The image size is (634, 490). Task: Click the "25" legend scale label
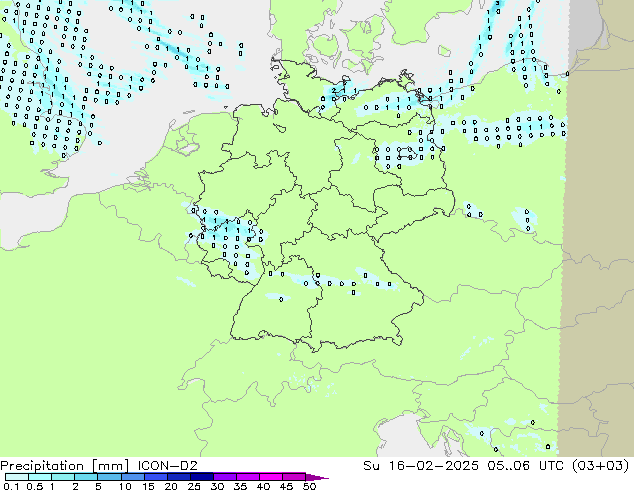(194, 486)
